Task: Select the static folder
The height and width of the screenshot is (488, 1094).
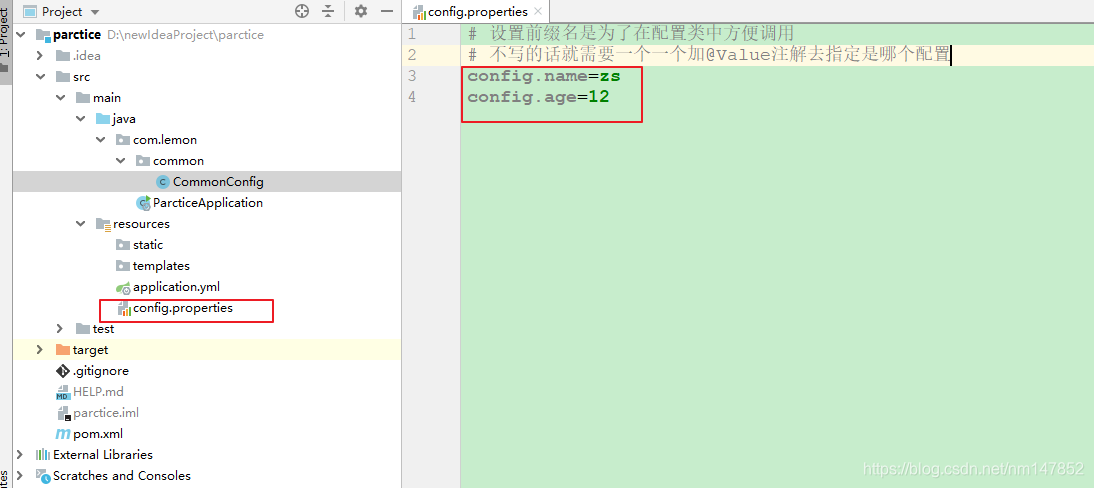Action: pyautogui.click(x=148, y=244)
